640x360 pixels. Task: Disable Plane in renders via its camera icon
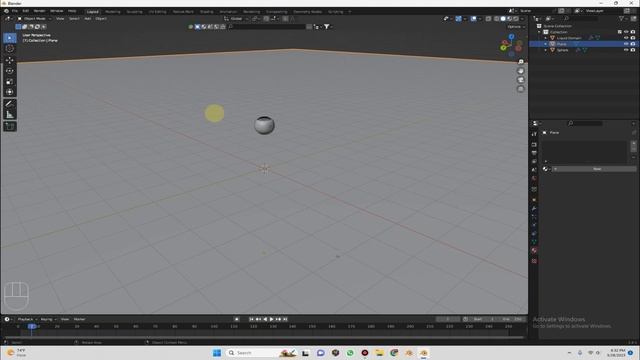[x=633, y=44]
